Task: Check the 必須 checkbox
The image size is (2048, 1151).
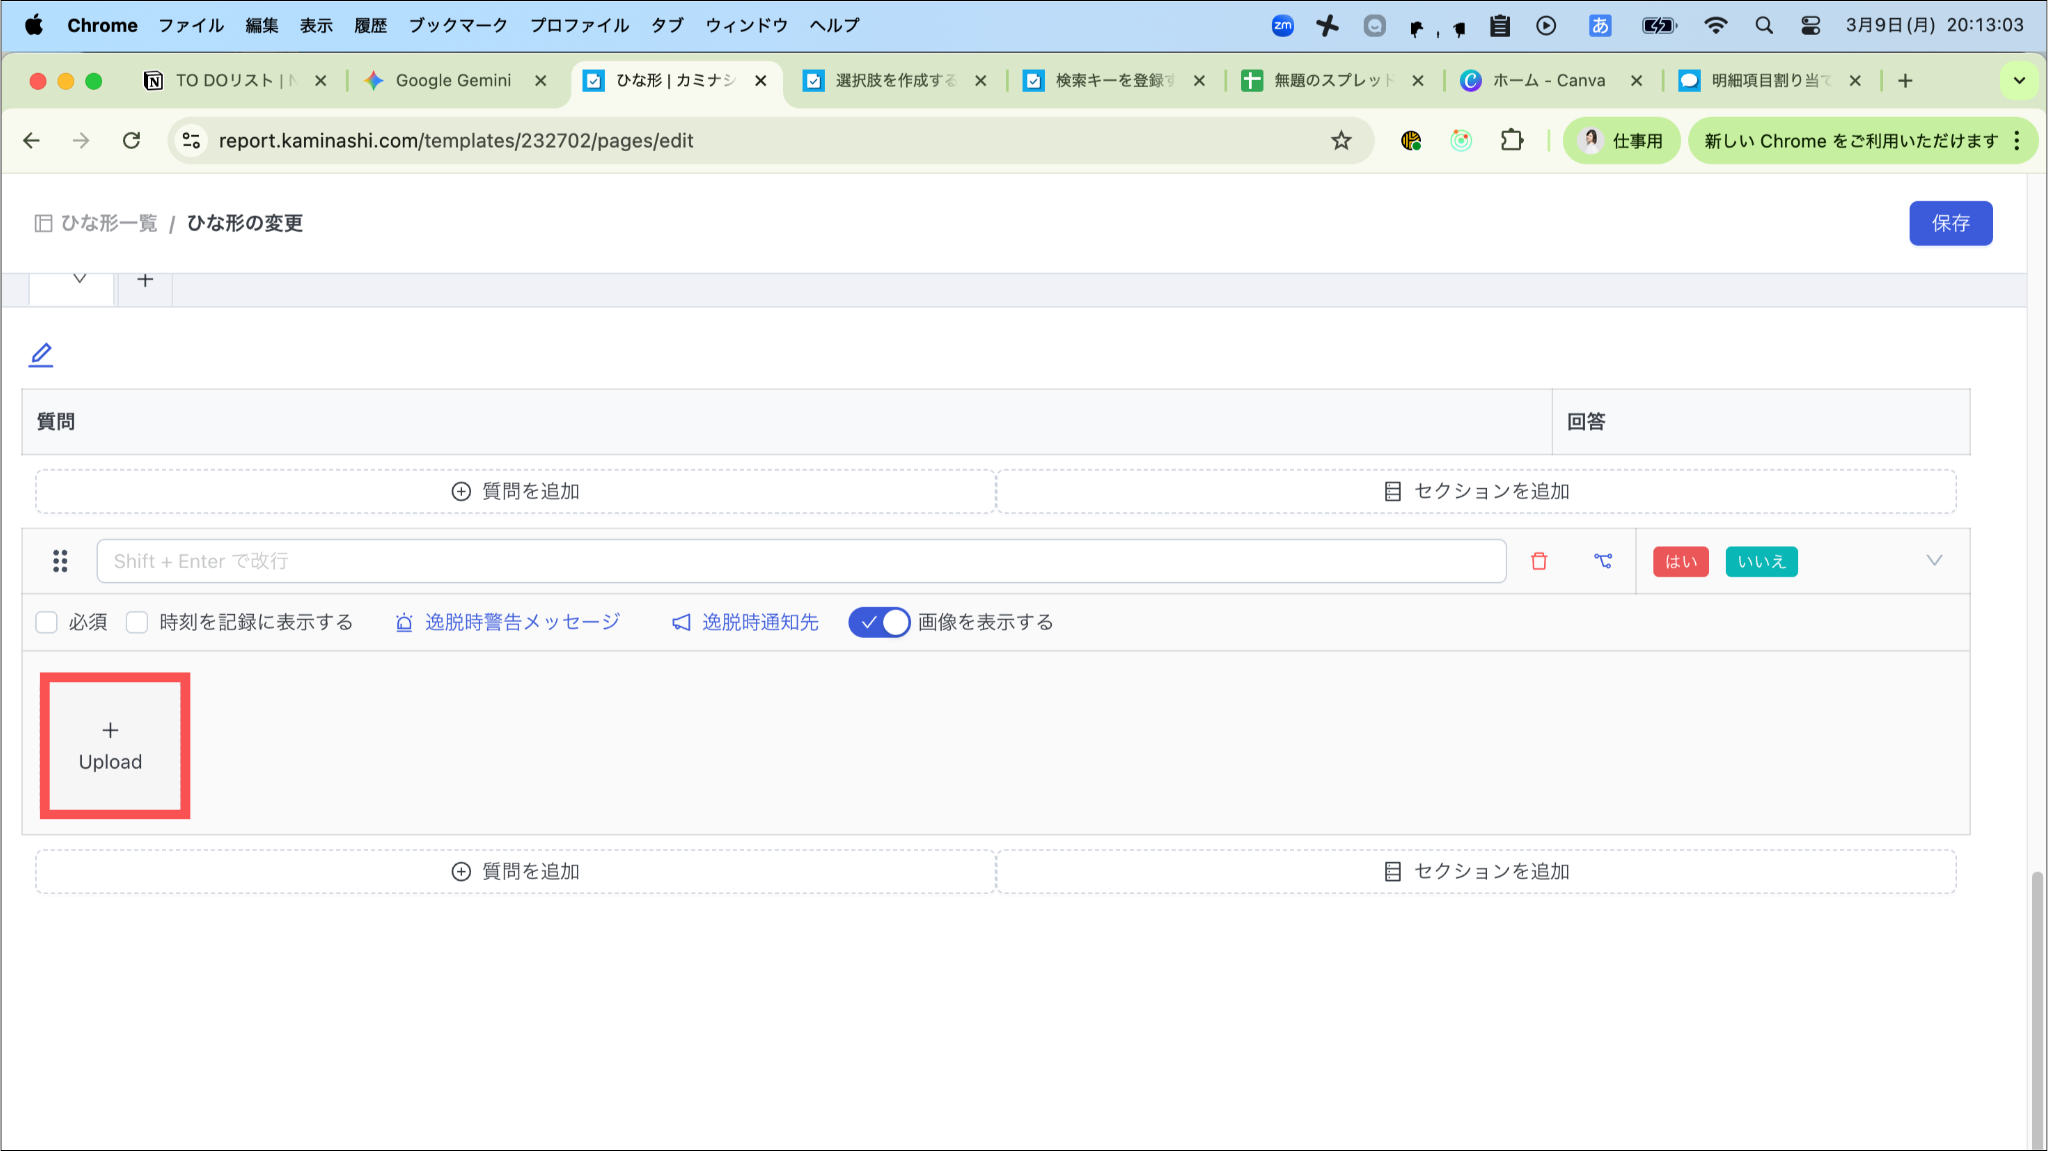Action: tap(46, 622)
